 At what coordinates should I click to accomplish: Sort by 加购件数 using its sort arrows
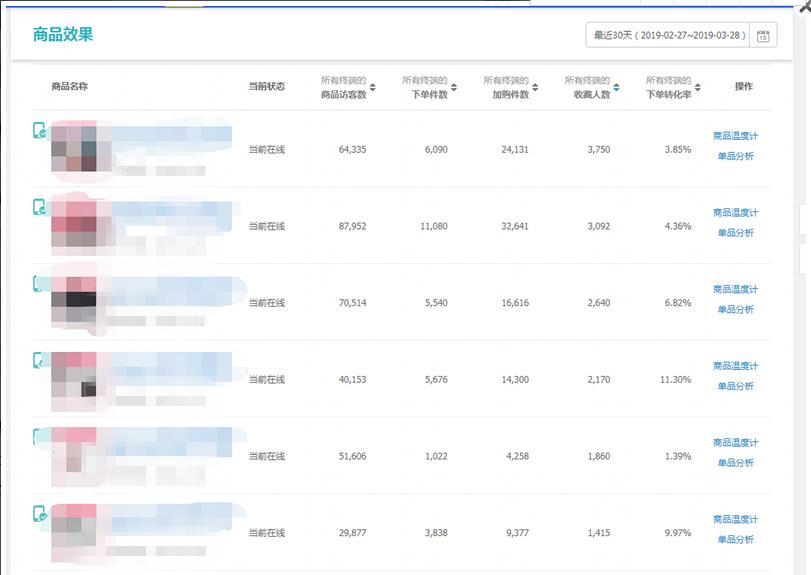click(535, 87)
